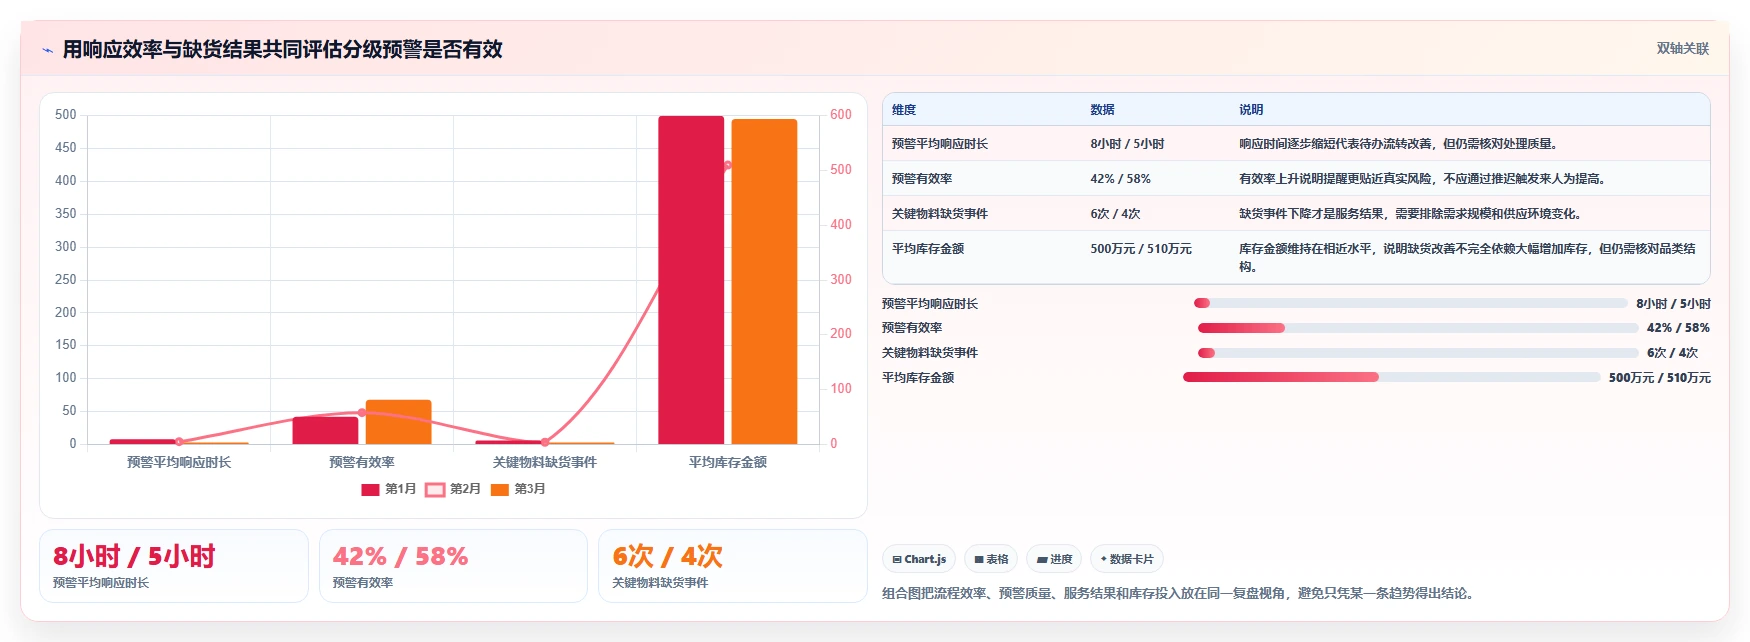The height and width of the screenshot is (642, 1750).
Task: Click the pink-outlined 第2月 legend color box
Action: click(435, 490)
